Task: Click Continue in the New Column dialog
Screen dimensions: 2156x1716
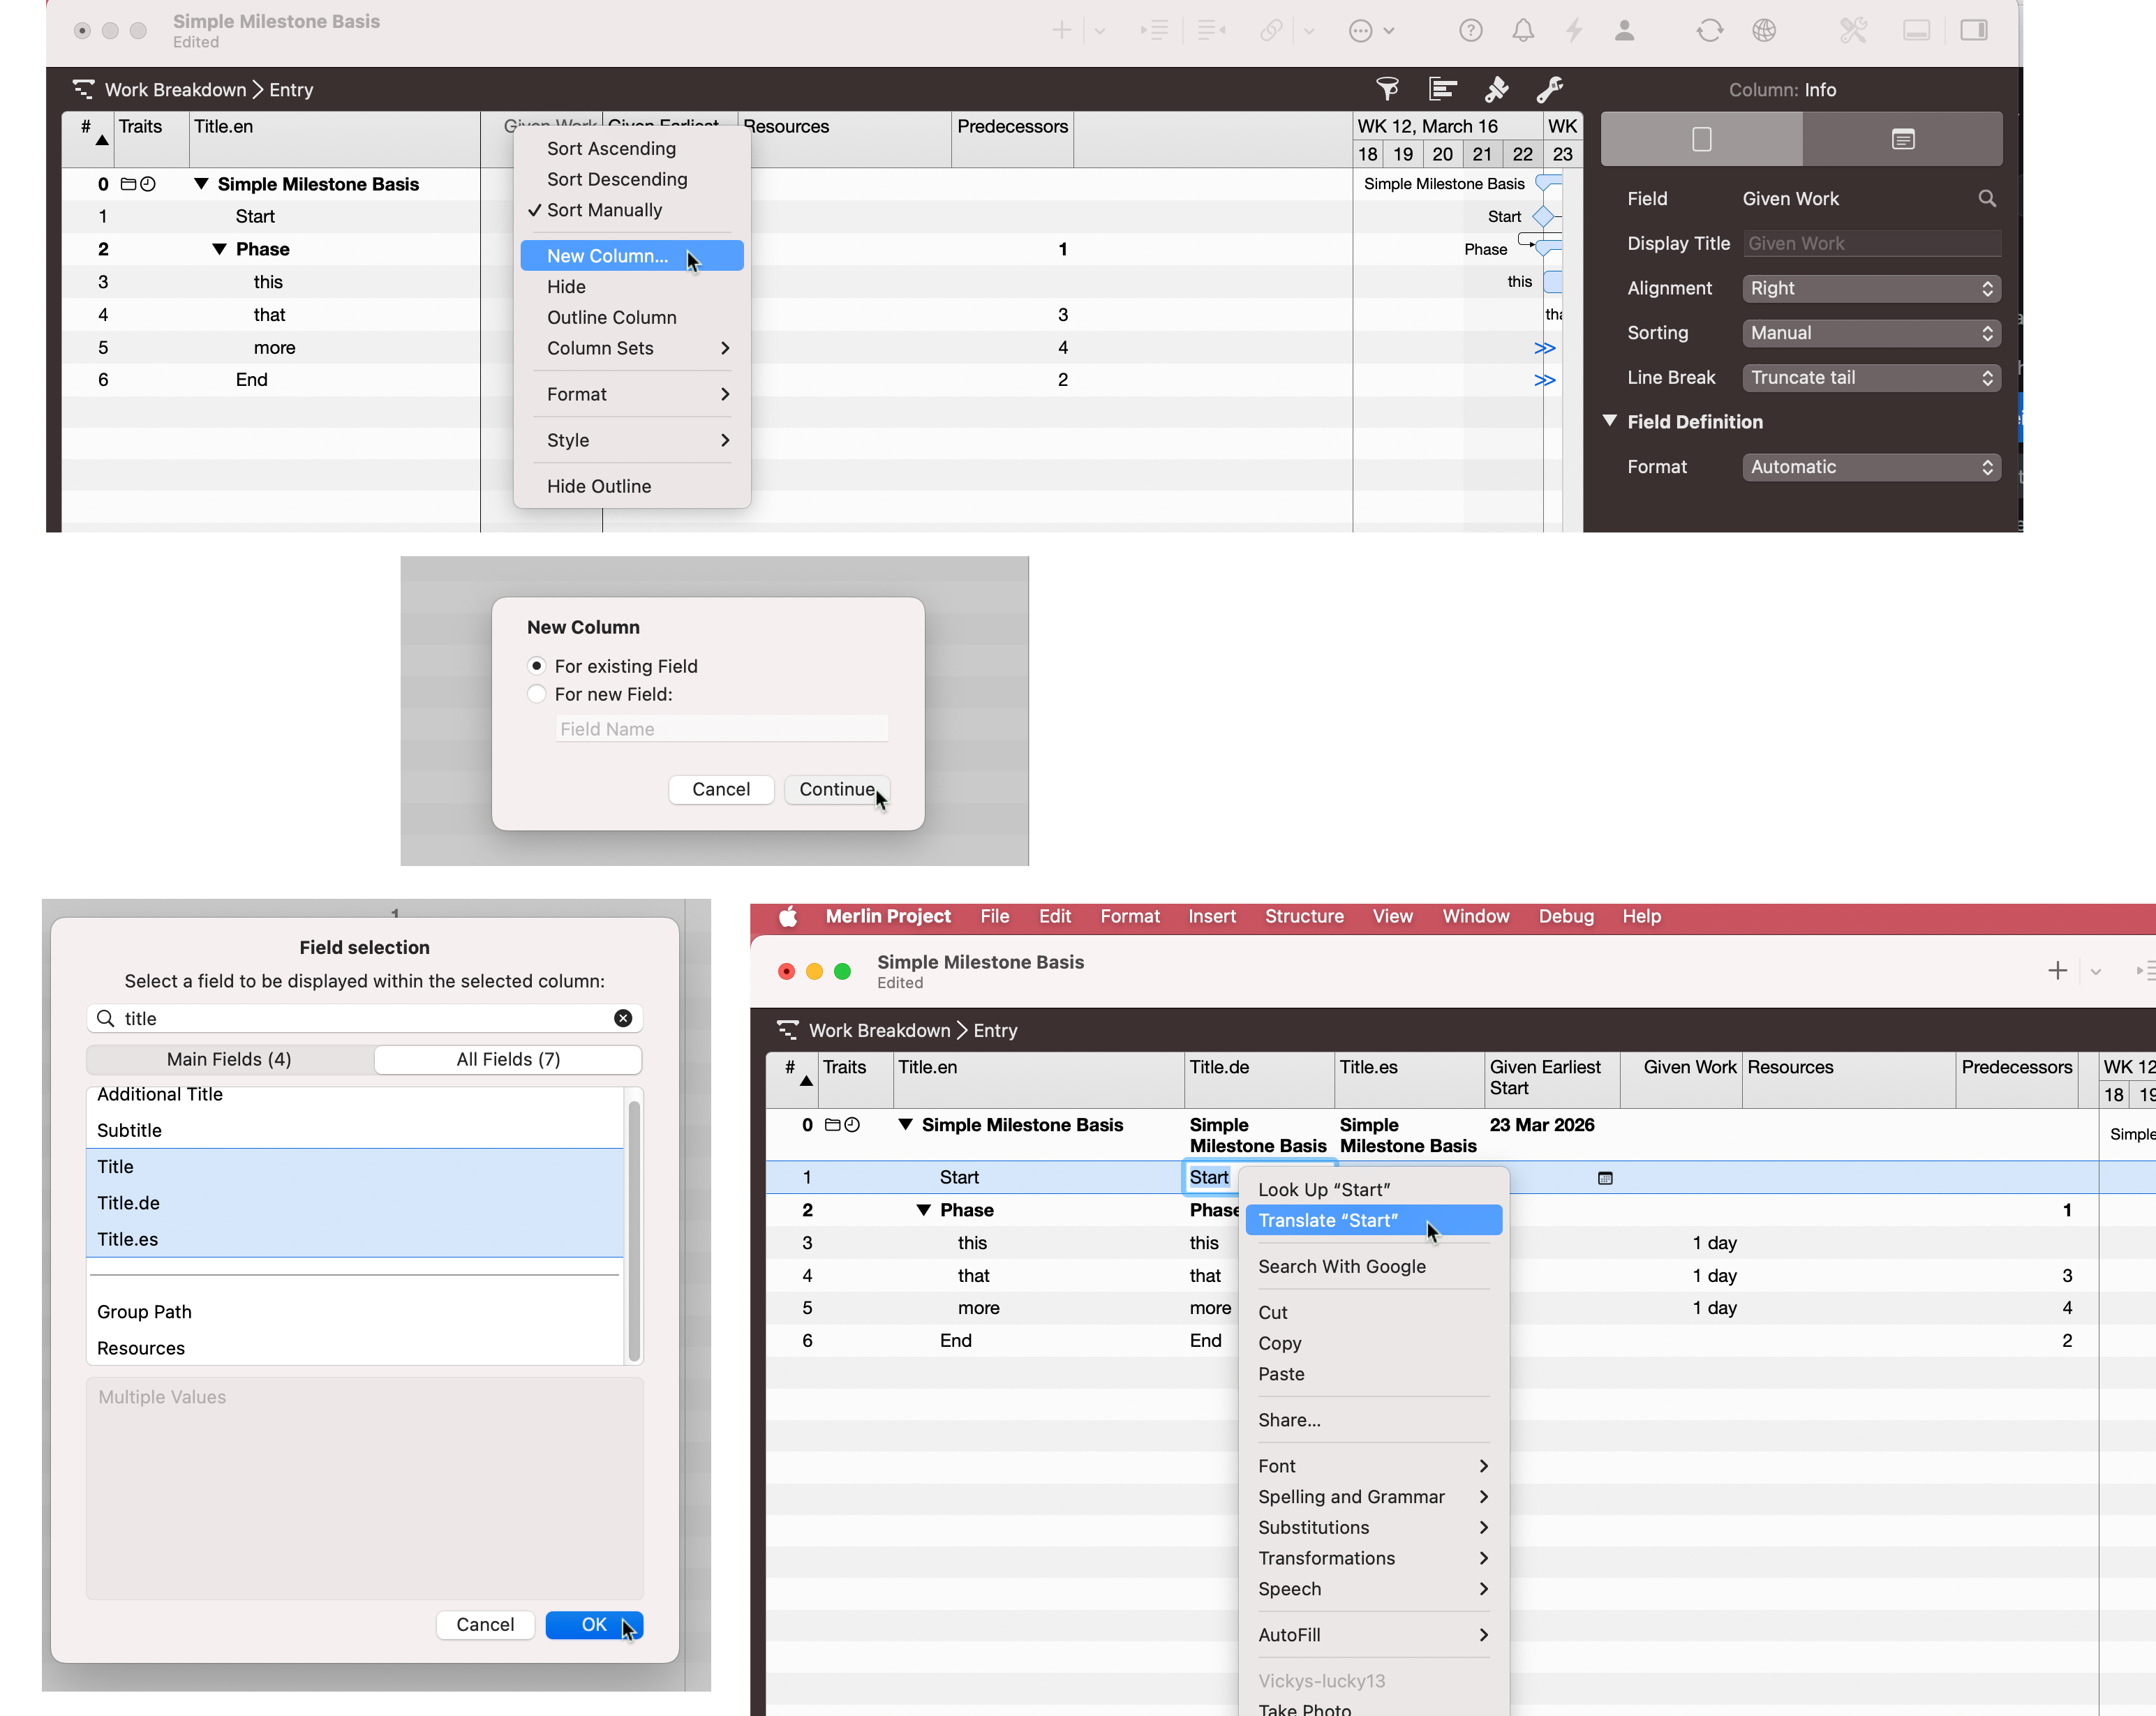Action: (x=836, y=789)
